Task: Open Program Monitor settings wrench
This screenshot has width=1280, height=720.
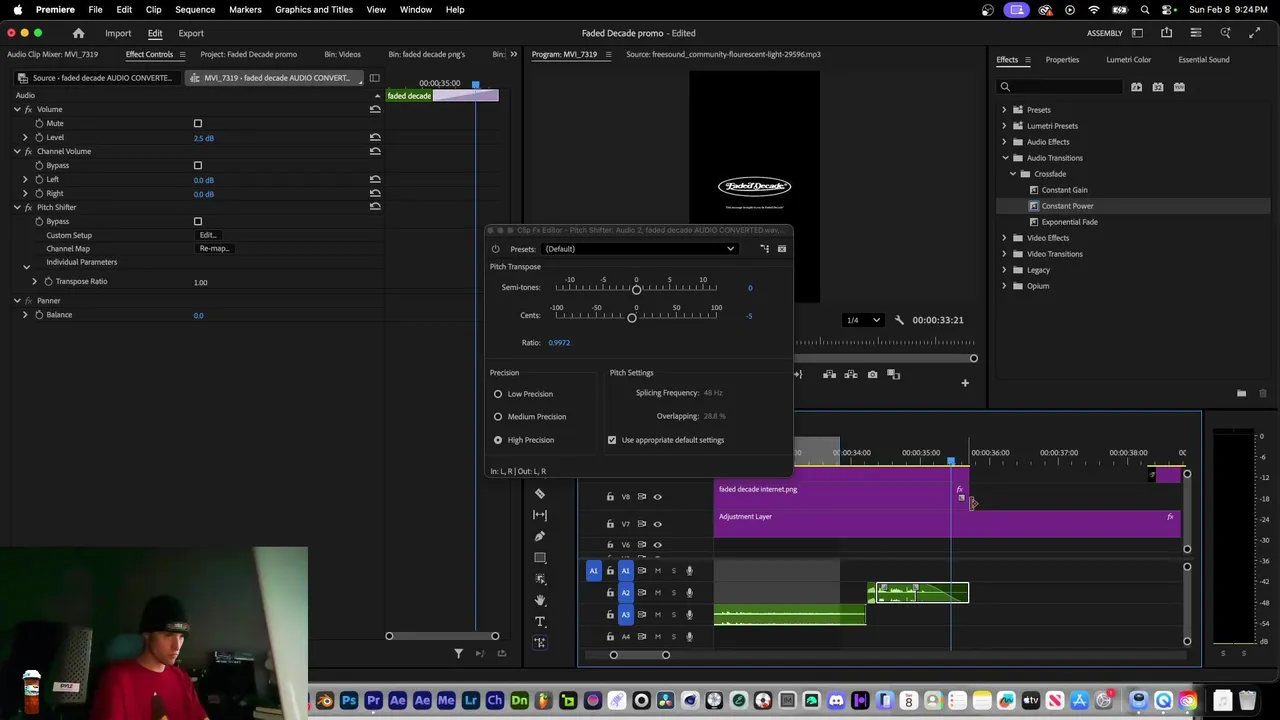Action: click(899, 320)
